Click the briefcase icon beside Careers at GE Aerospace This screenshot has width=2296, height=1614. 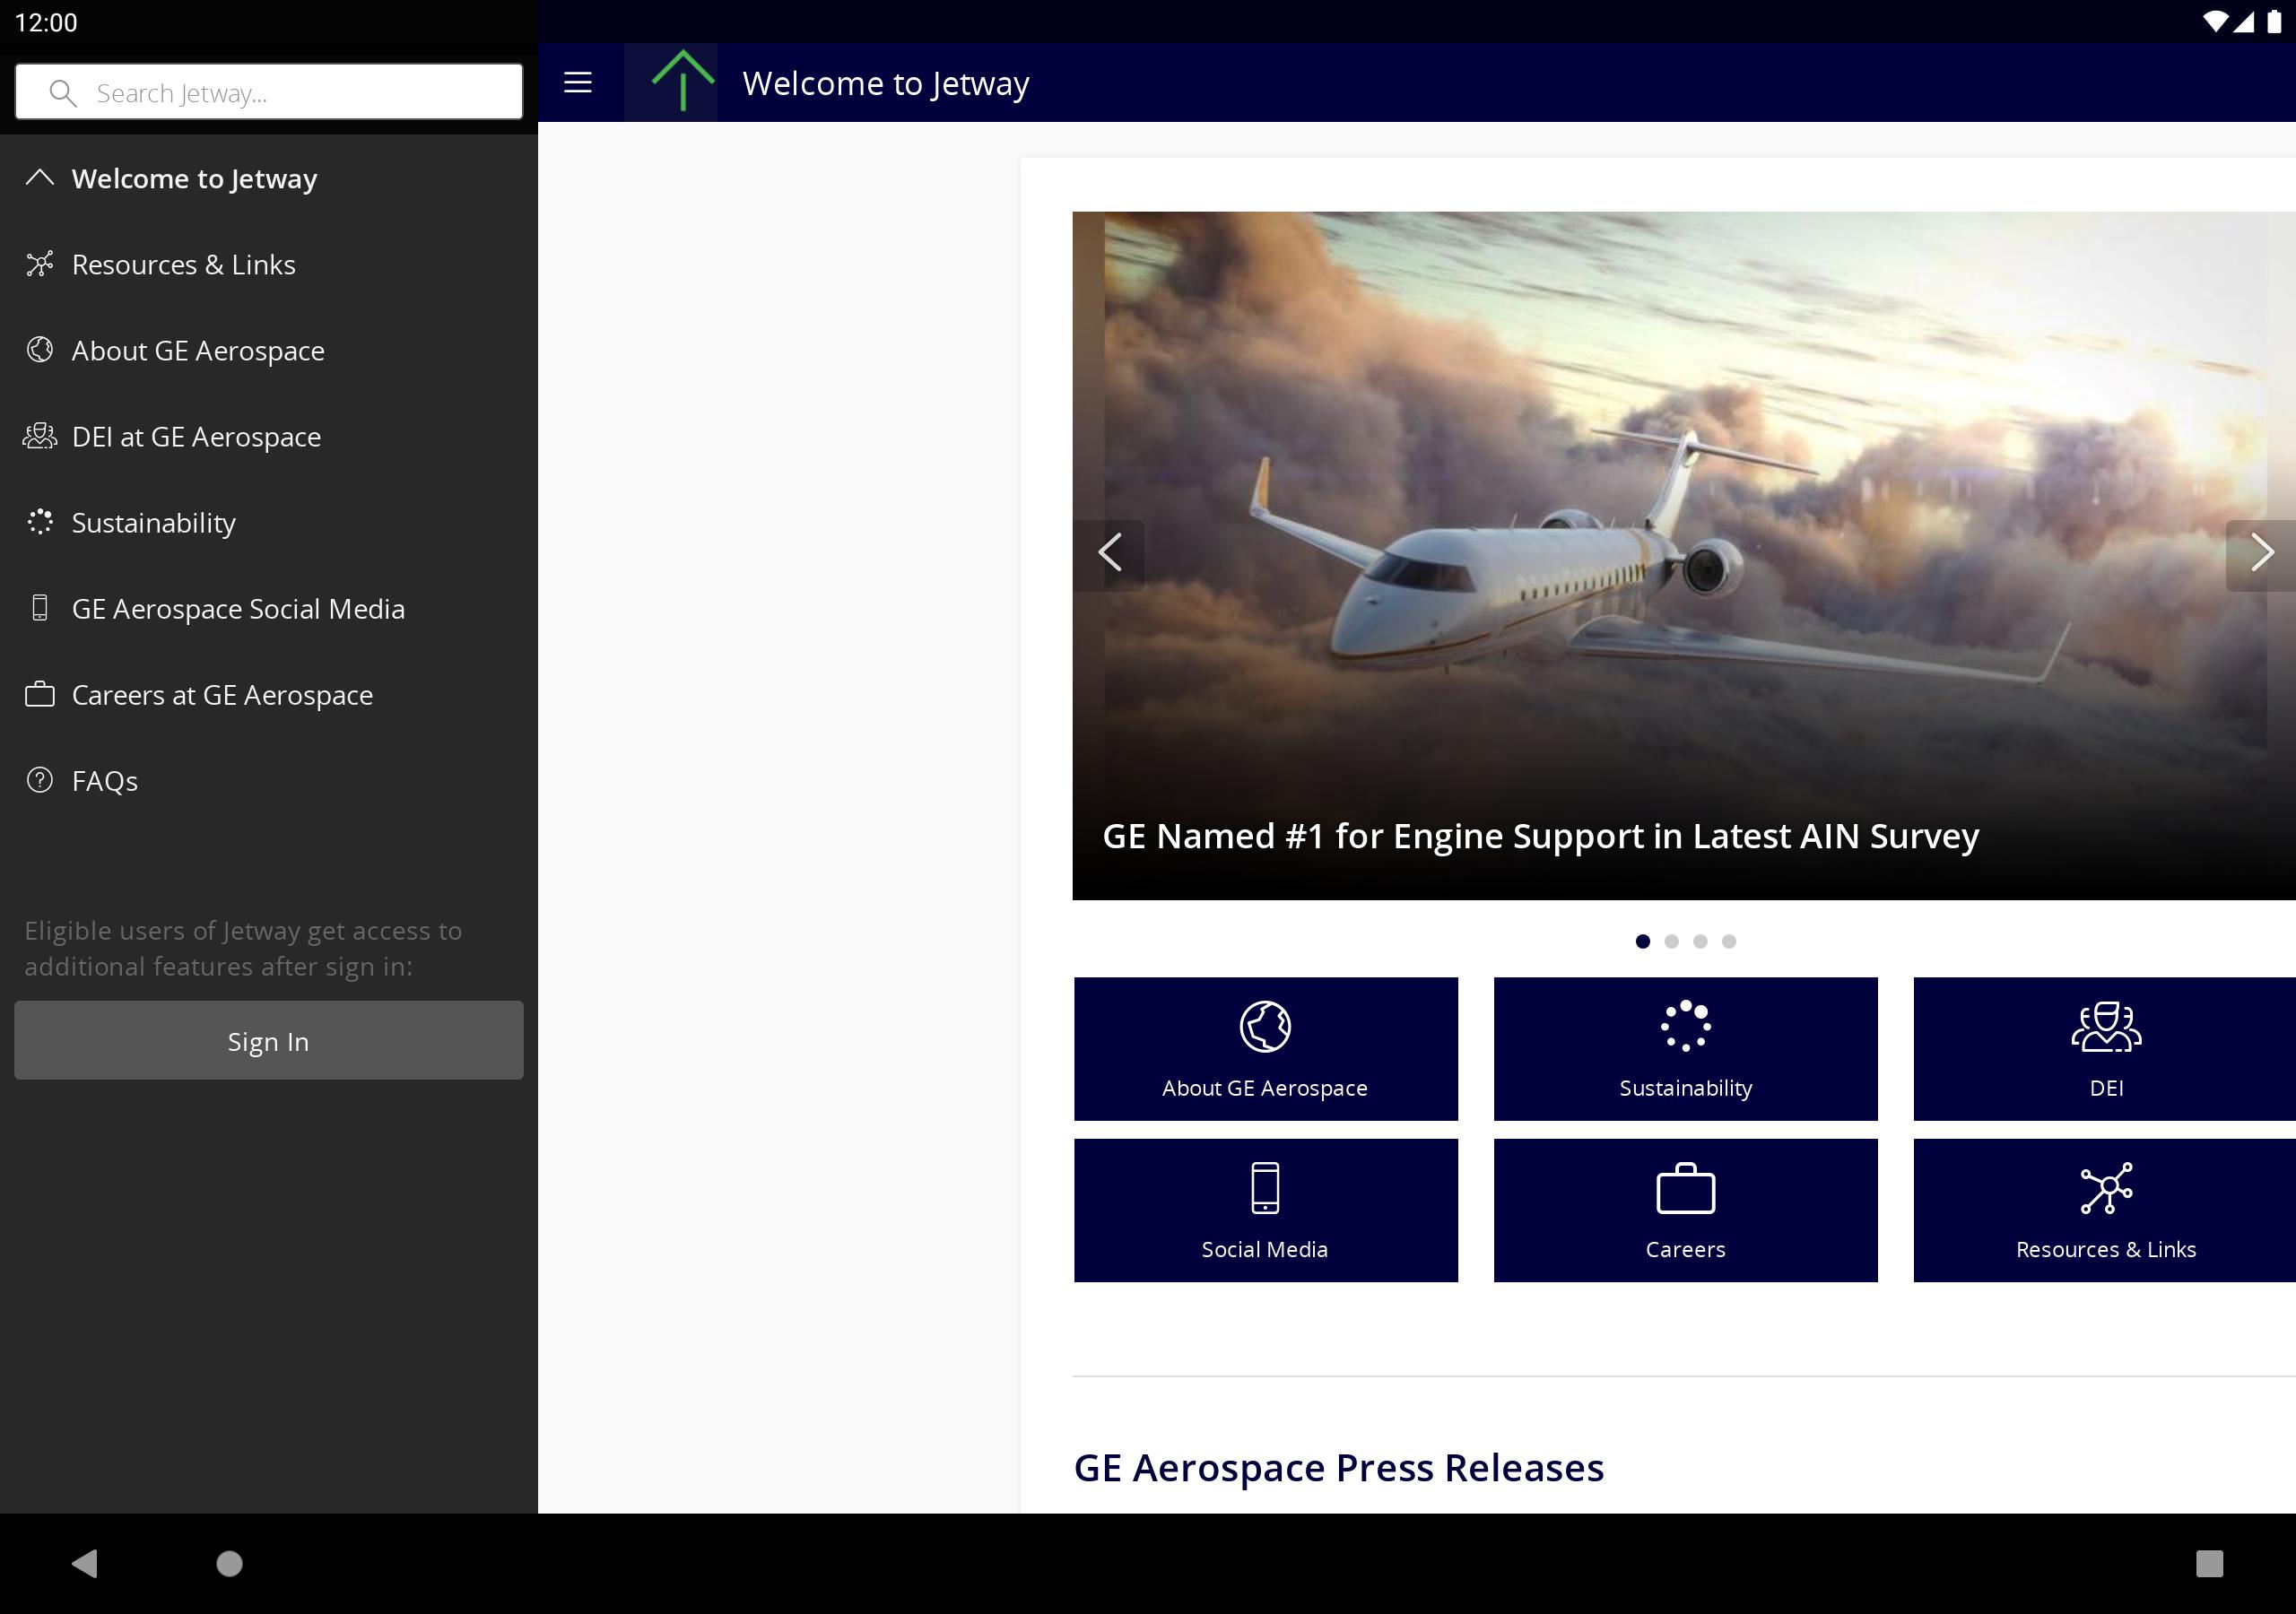(x=40, y=694)
